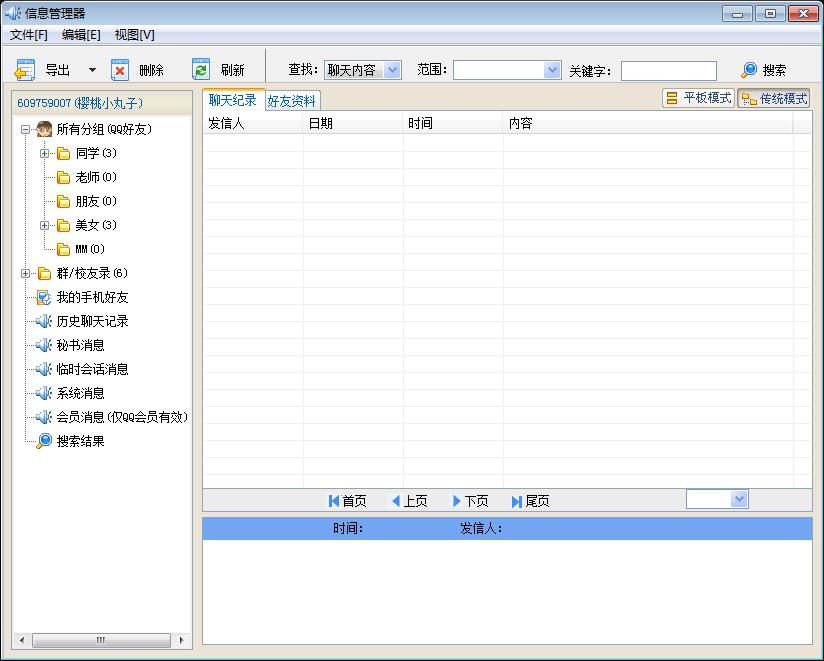Expand the 美女 (3) group
This screenshot has height=661, width=824.
(x=45, y=225)
